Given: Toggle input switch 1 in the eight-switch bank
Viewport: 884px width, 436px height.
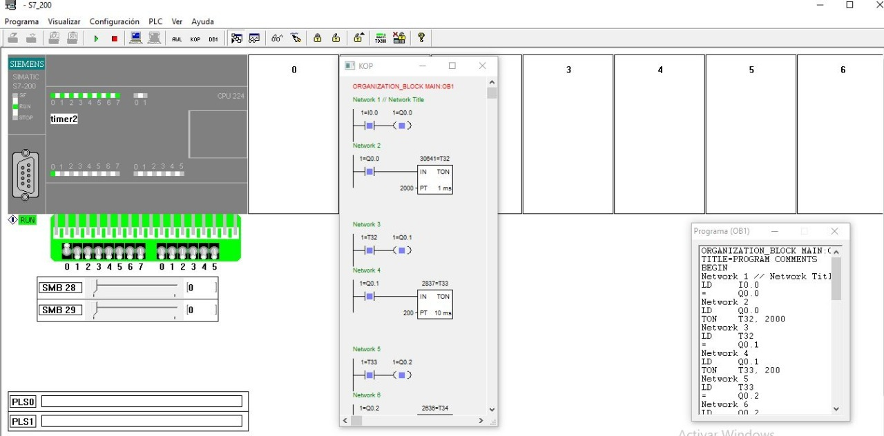Looking at the screenshot, I should (x=77, y=252).
